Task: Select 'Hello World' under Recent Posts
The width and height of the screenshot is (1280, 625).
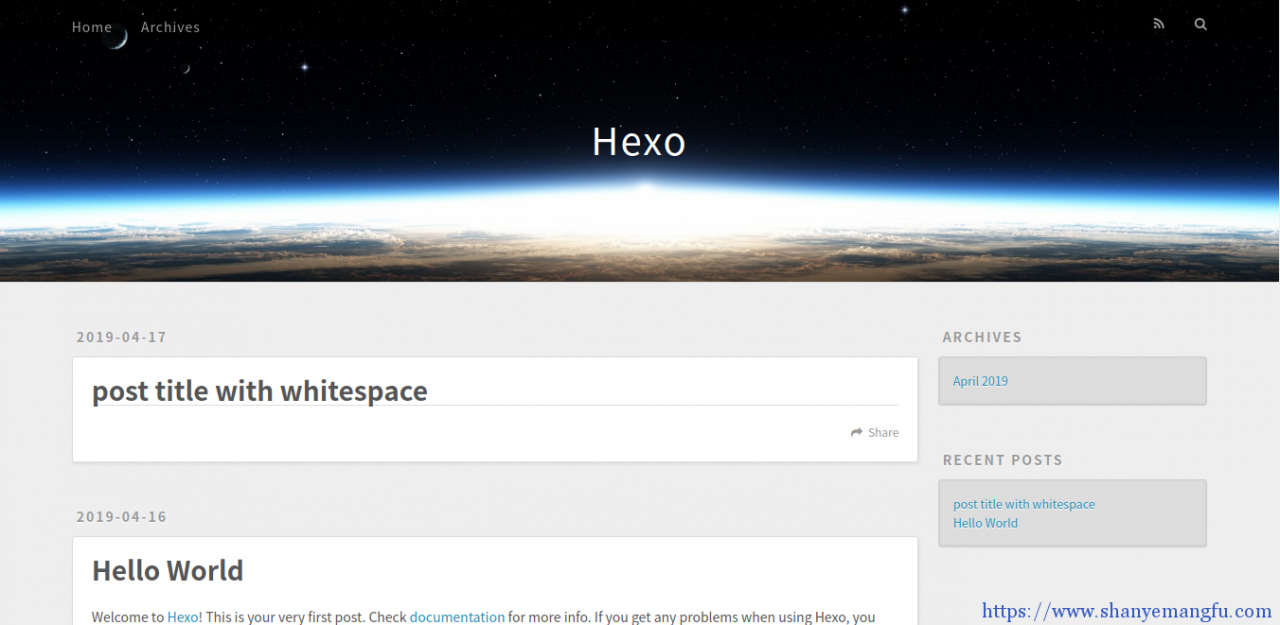Action: click(985, 523)
